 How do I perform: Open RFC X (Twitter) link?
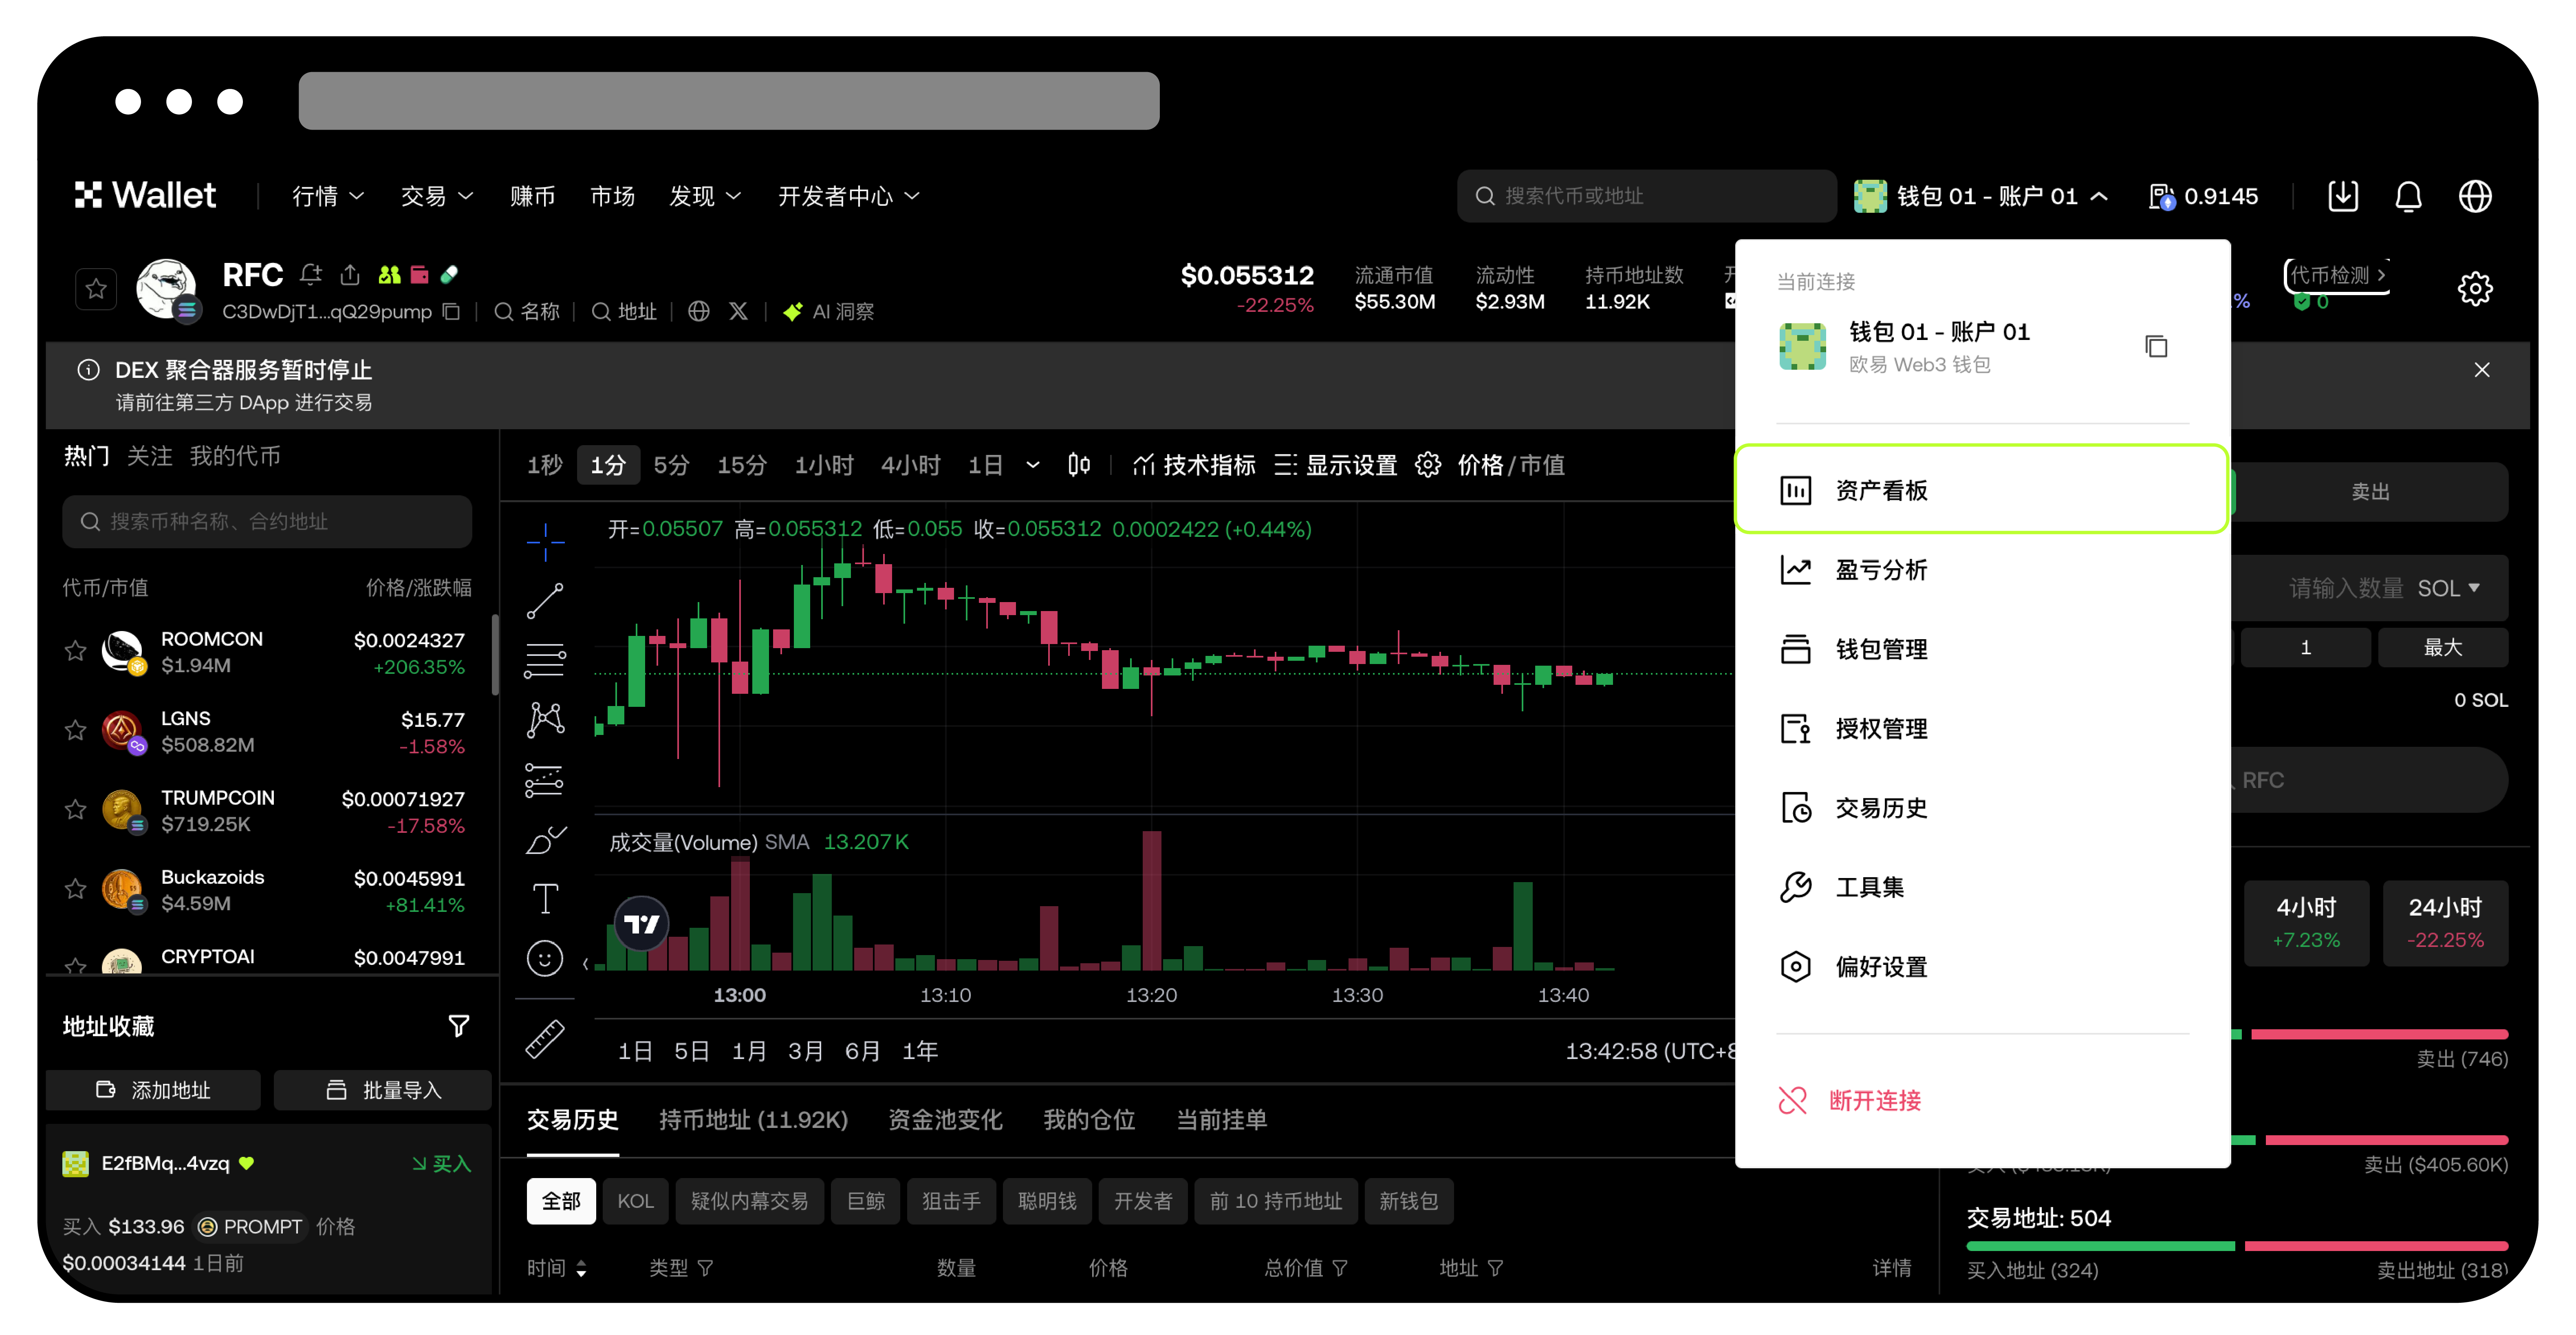pos(738,312)
